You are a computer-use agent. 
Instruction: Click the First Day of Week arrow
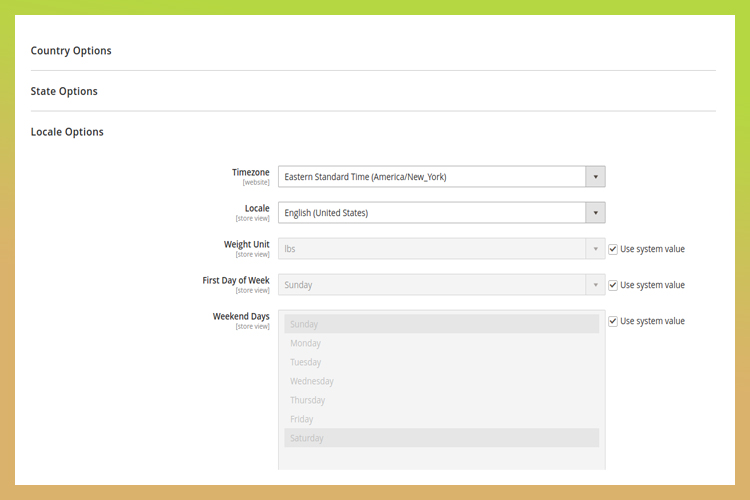tap(595, 285)
